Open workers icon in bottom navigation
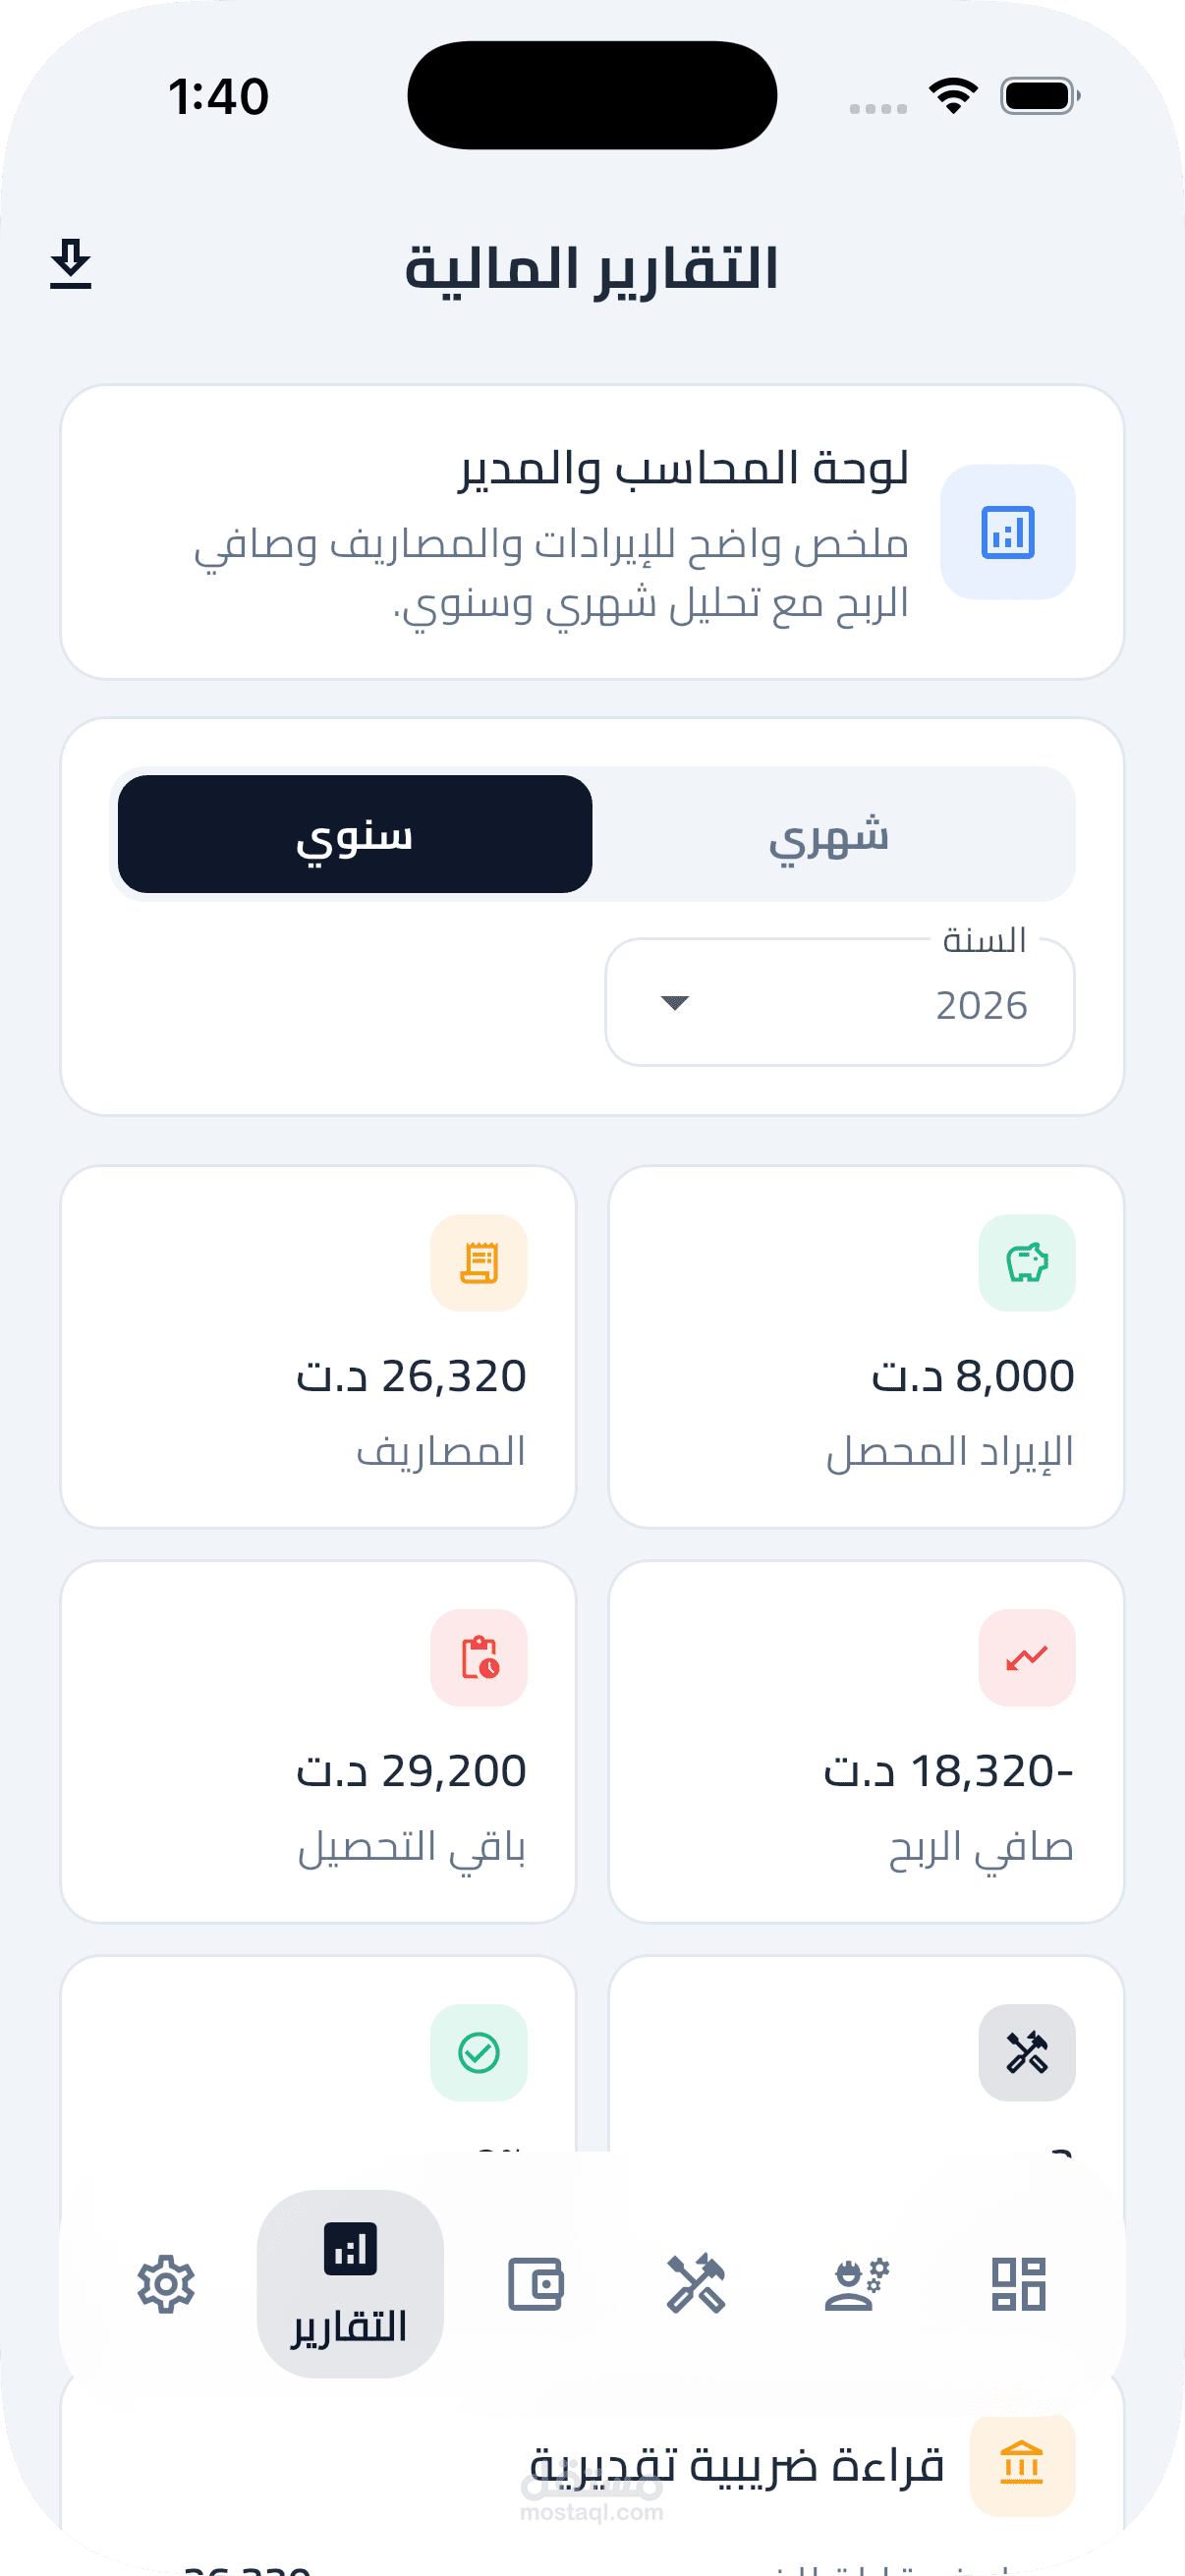Screen dimensions: 1185x2576 (857, 2285)
